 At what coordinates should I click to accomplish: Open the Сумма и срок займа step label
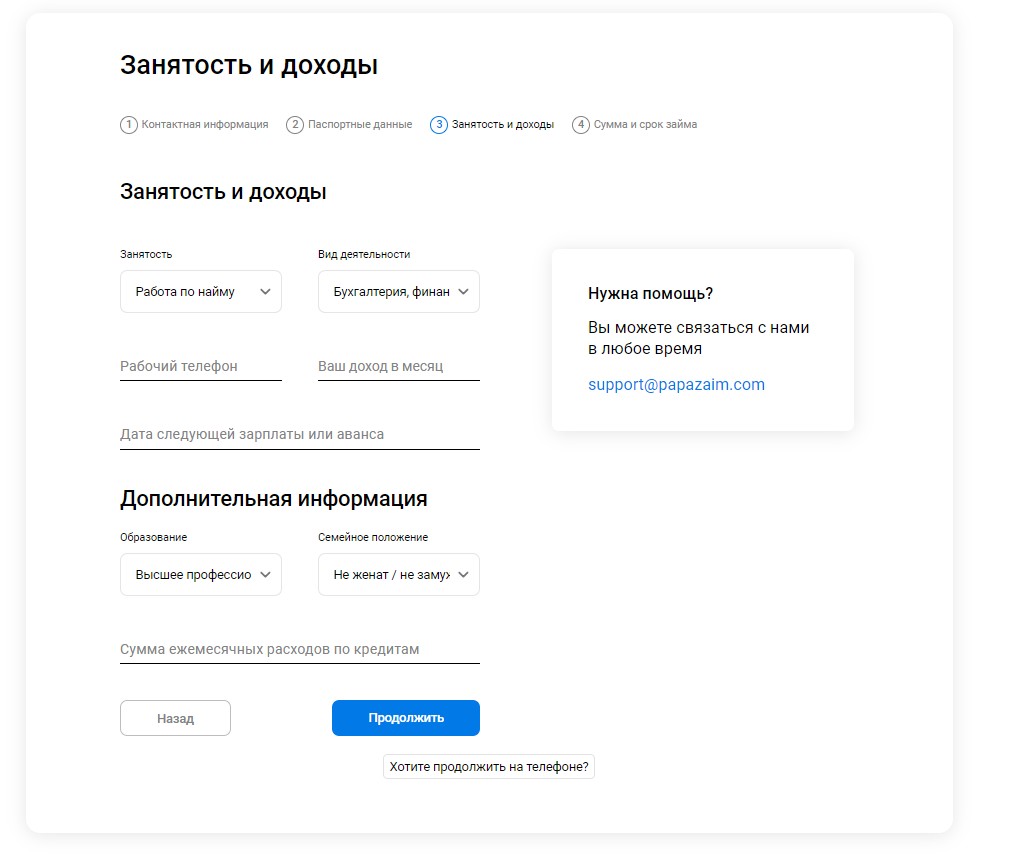pyautogui.click(x=645, y=125)
